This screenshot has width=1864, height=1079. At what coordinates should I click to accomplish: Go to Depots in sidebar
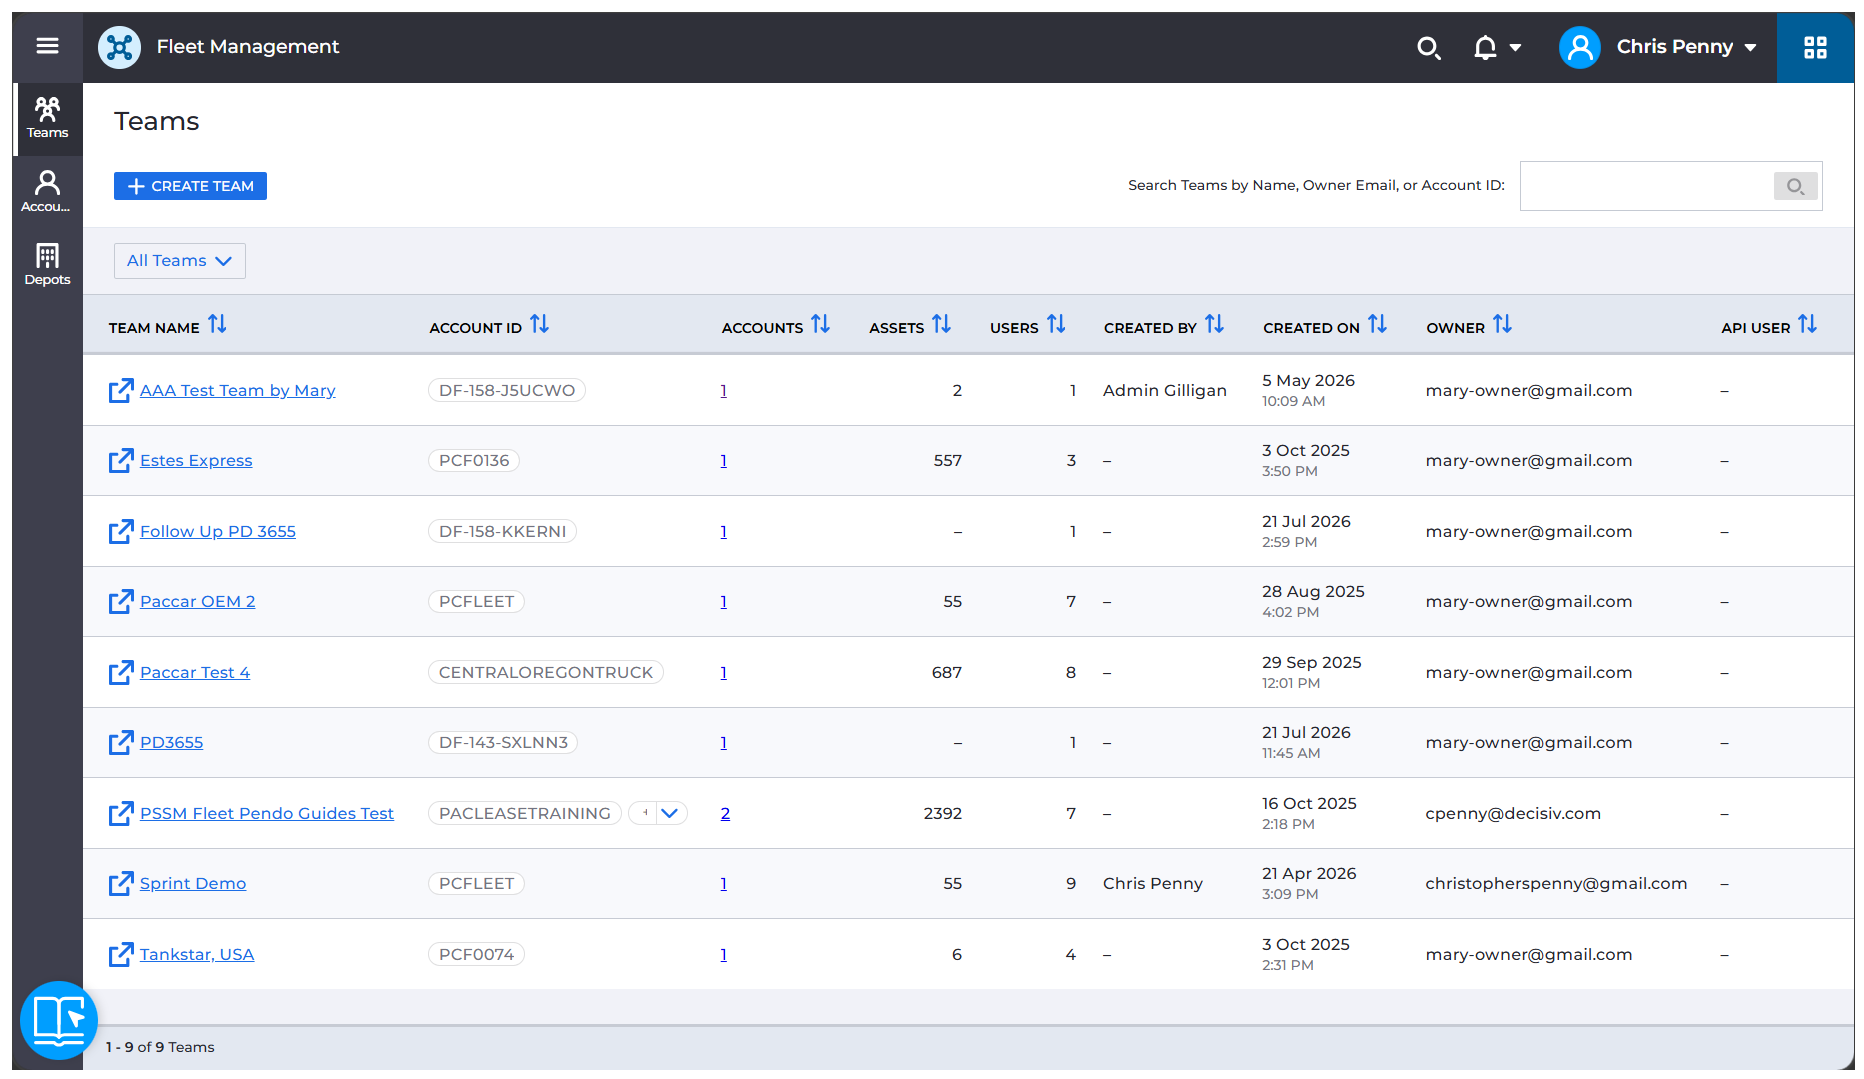point(47,264)
